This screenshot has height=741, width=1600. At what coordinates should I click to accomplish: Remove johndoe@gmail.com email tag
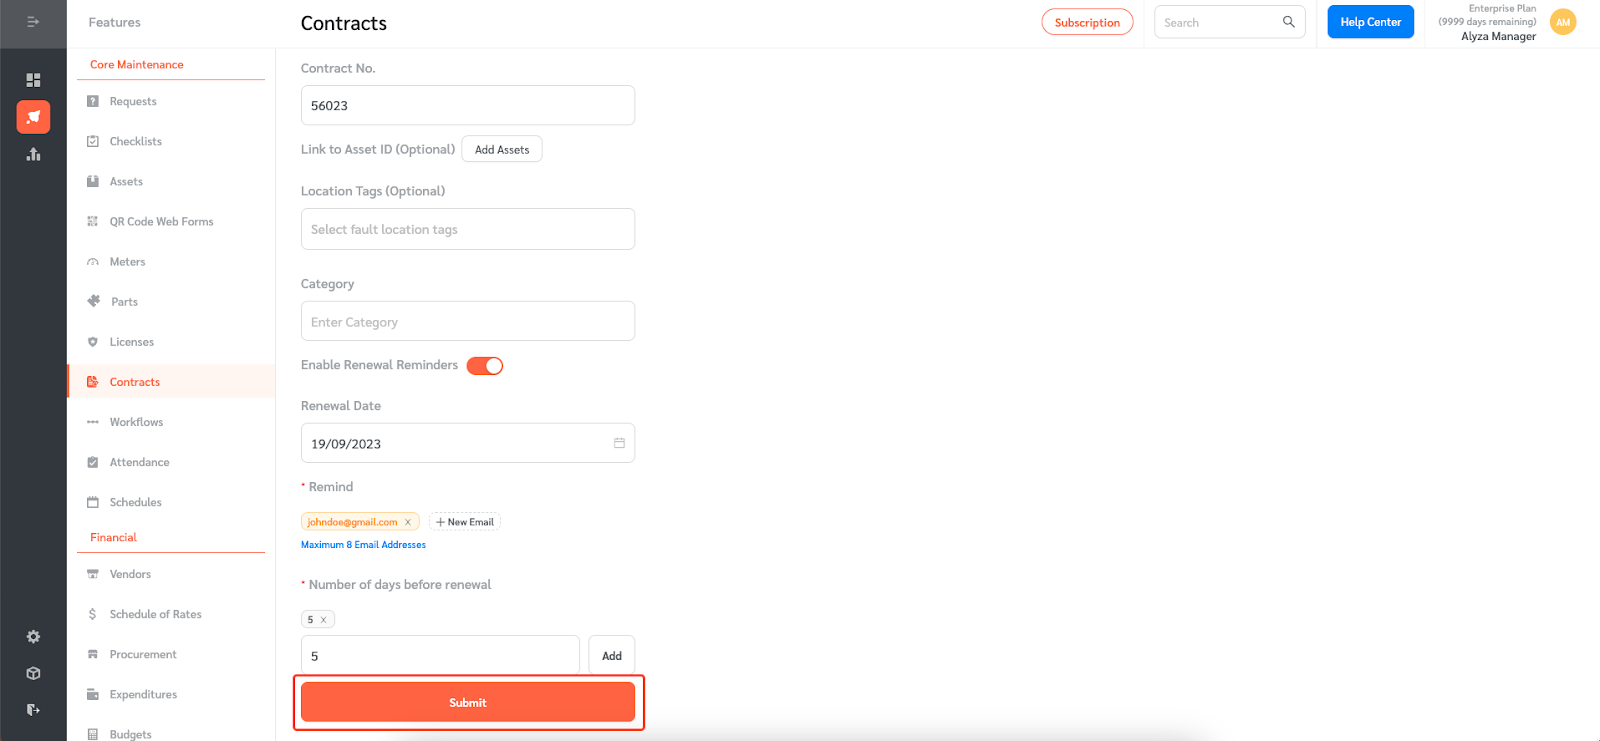coord(408,522)
